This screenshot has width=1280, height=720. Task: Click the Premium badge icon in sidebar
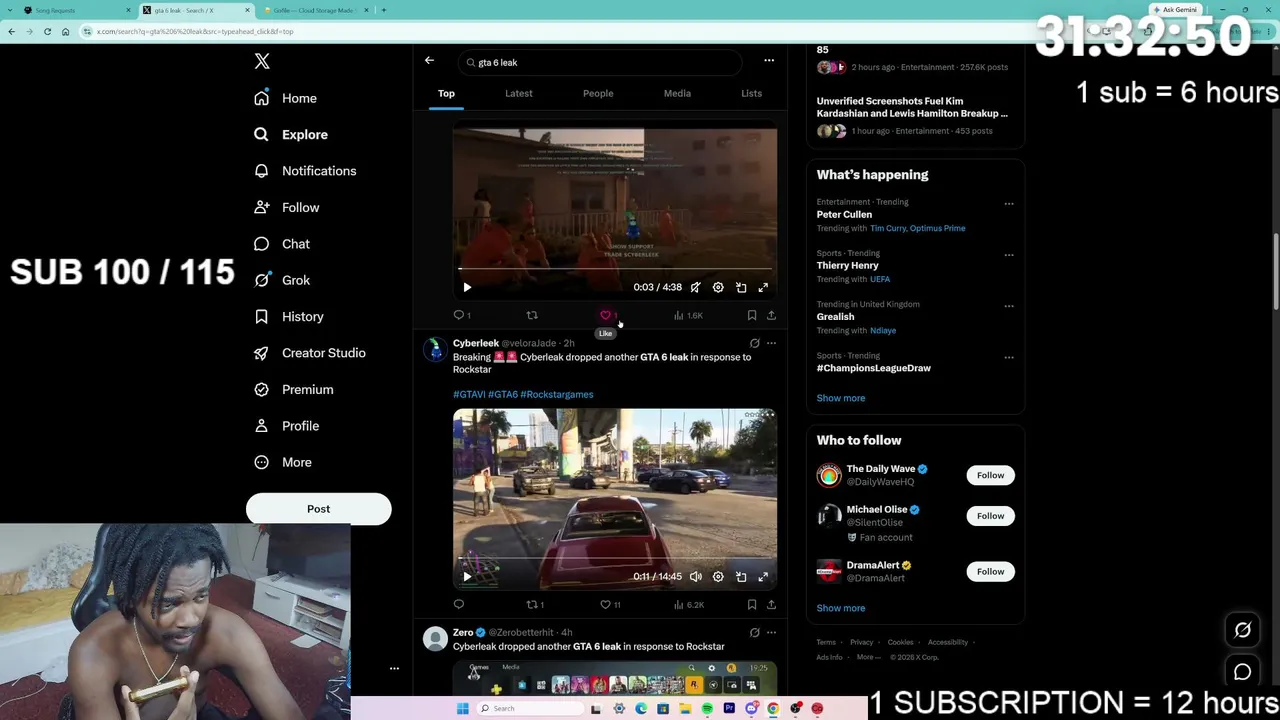click(261, 389)
